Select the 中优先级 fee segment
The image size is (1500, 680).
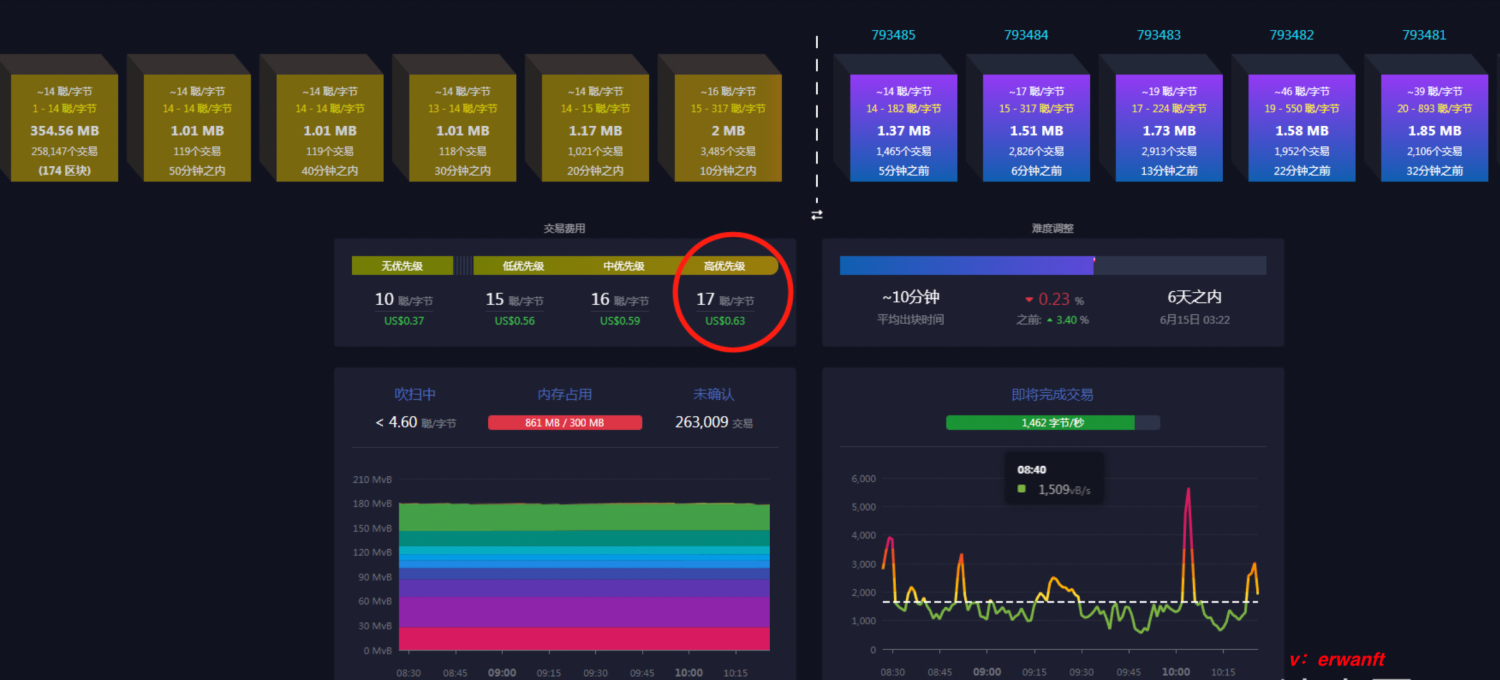(624, 266)
